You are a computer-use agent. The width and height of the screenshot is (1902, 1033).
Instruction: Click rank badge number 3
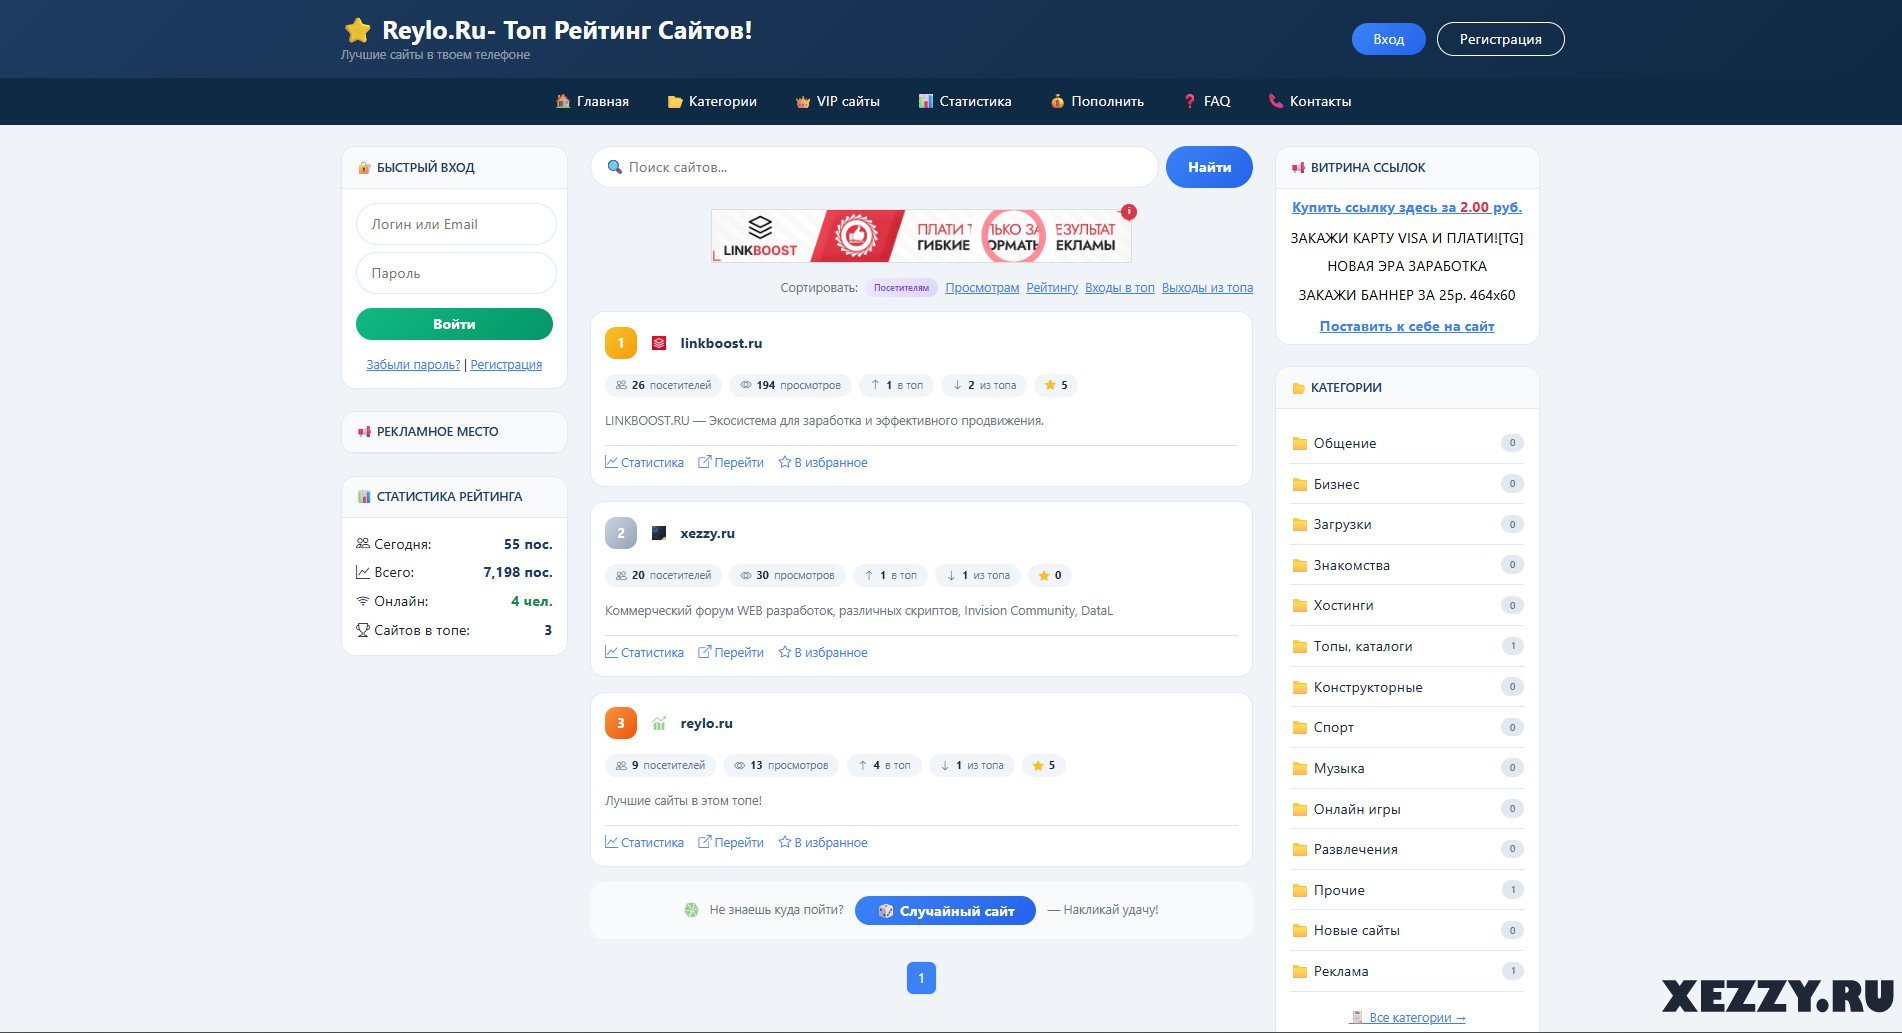pyautogui.click(x=621, y=723)
